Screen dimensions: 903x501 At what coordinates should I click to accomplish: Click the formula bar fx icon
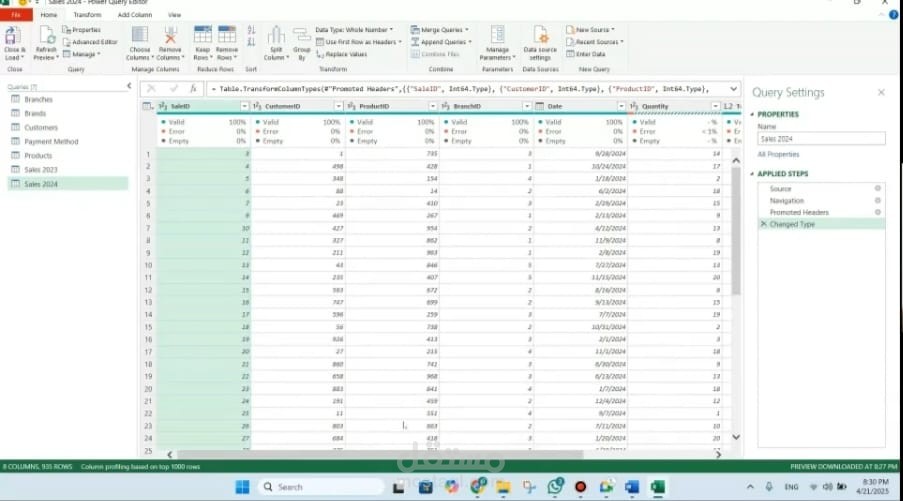[194, 89]
